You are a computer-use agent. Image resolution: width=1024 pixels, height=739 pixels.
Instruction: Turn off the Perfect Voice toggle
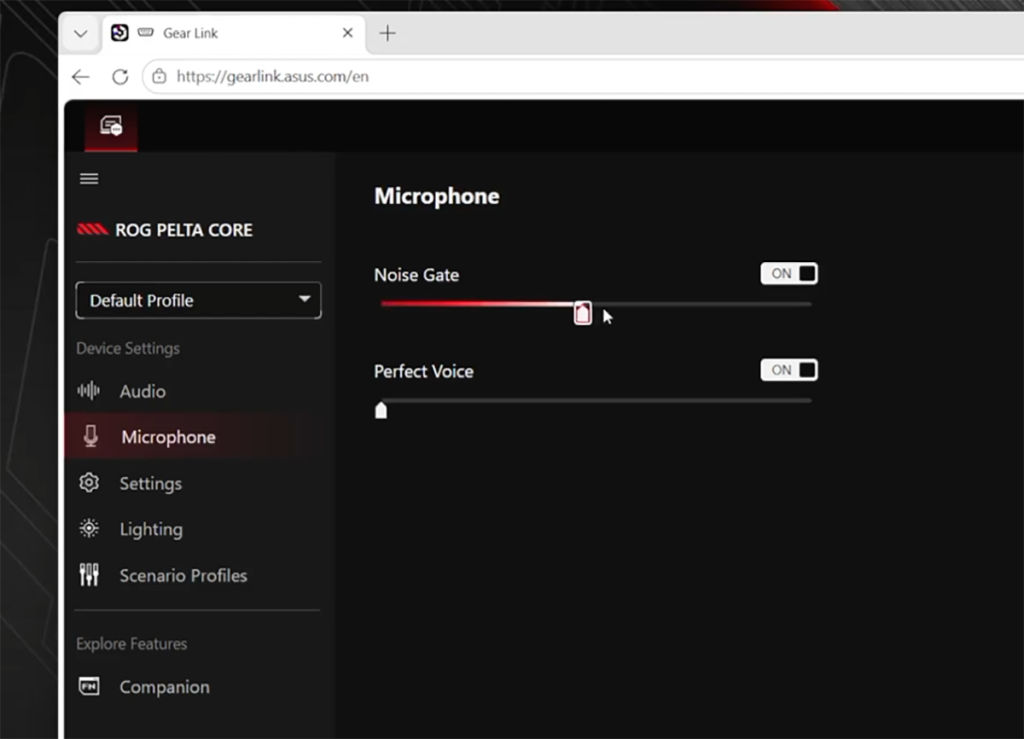point(789,370)
